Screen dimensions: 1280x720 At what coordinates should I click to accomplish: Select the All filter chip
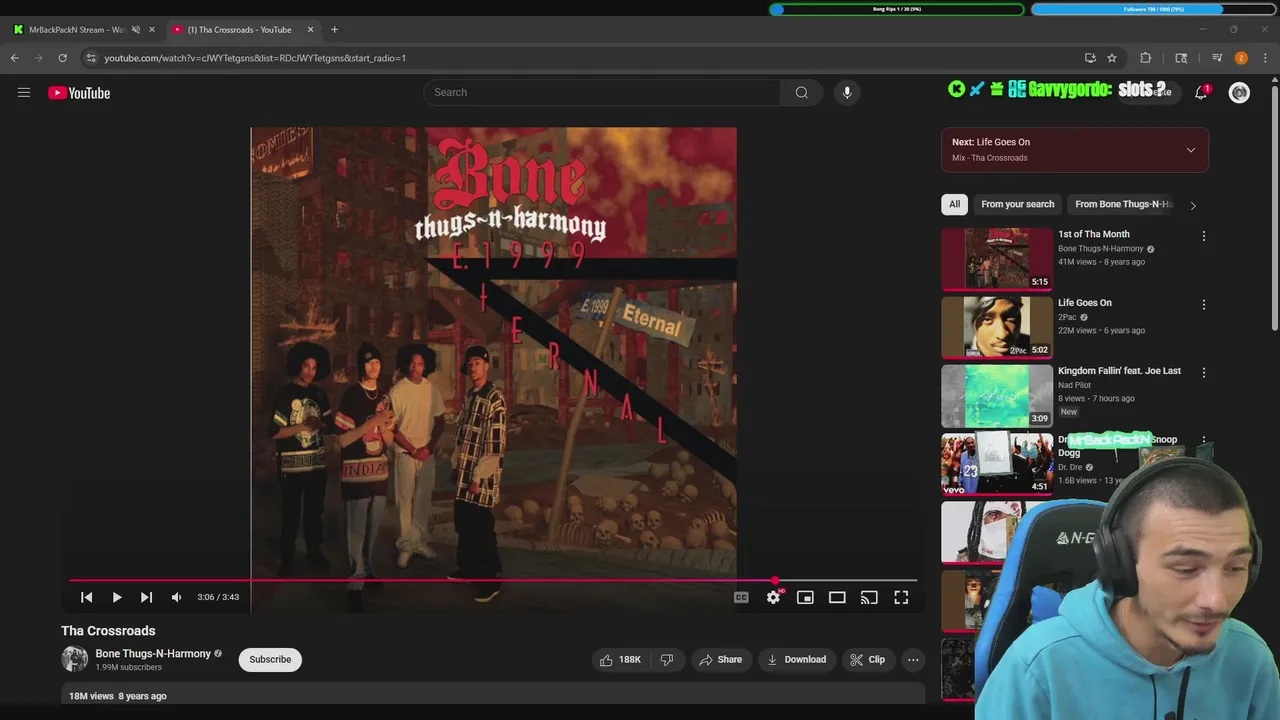[954, 204]
